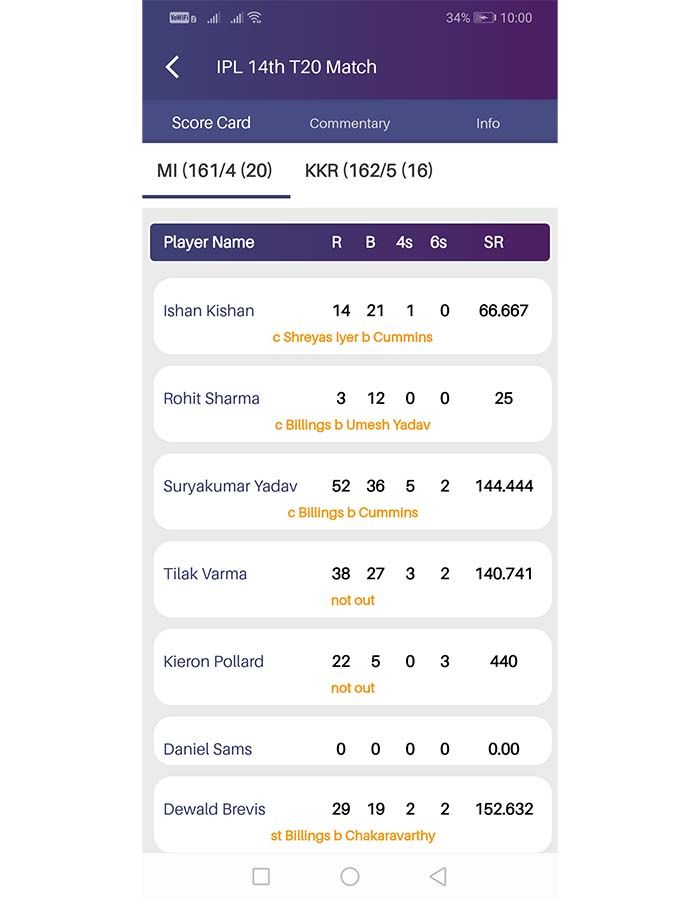Image resolution: width=700 pixels, height=900 pixels.
Task: Select Daniel Sams in the scorecard
Action: pos(352,742)
